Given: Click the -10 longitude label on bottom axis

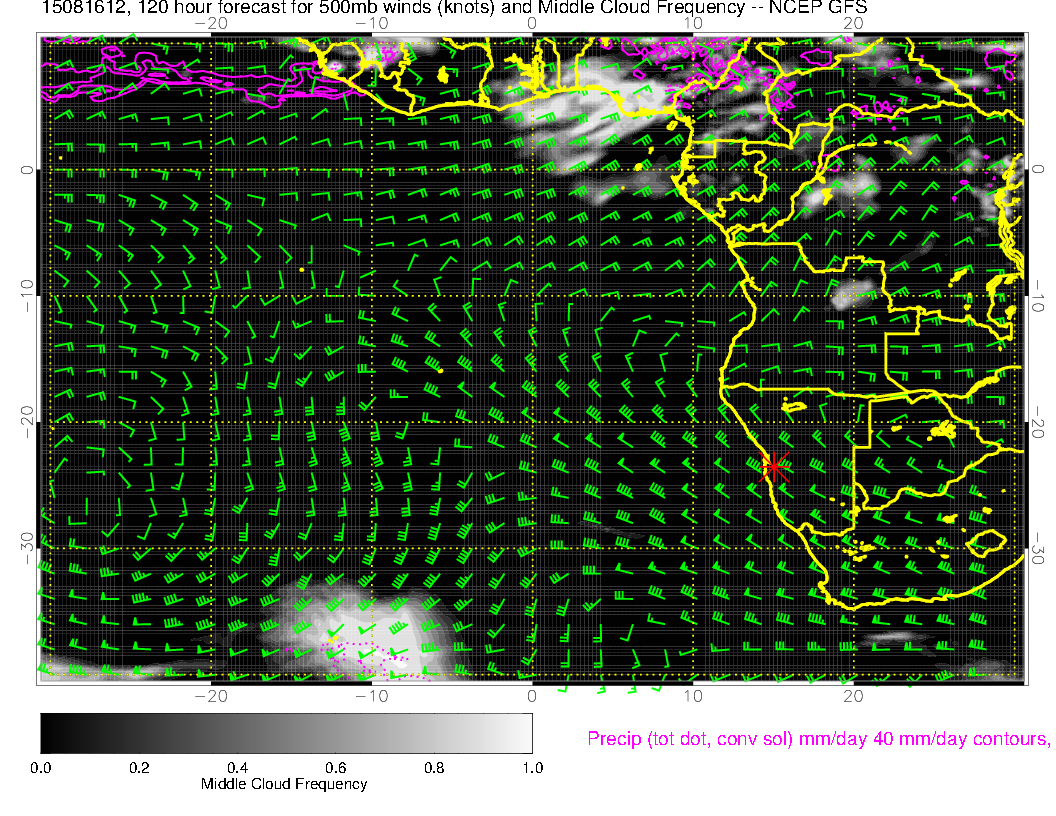Looking at the screenshot, I should [x=371, y=696].
